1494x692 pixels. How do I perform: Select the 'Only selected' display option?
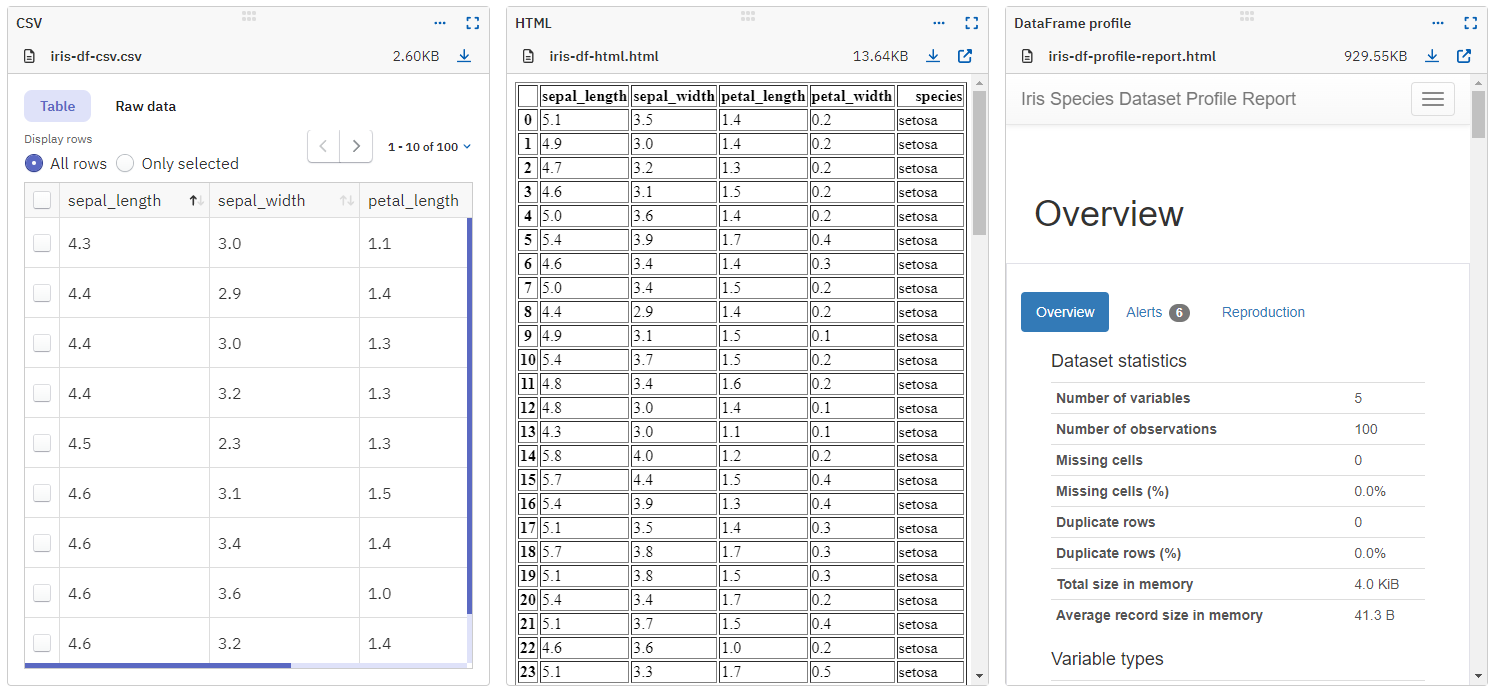click(124, 163)
